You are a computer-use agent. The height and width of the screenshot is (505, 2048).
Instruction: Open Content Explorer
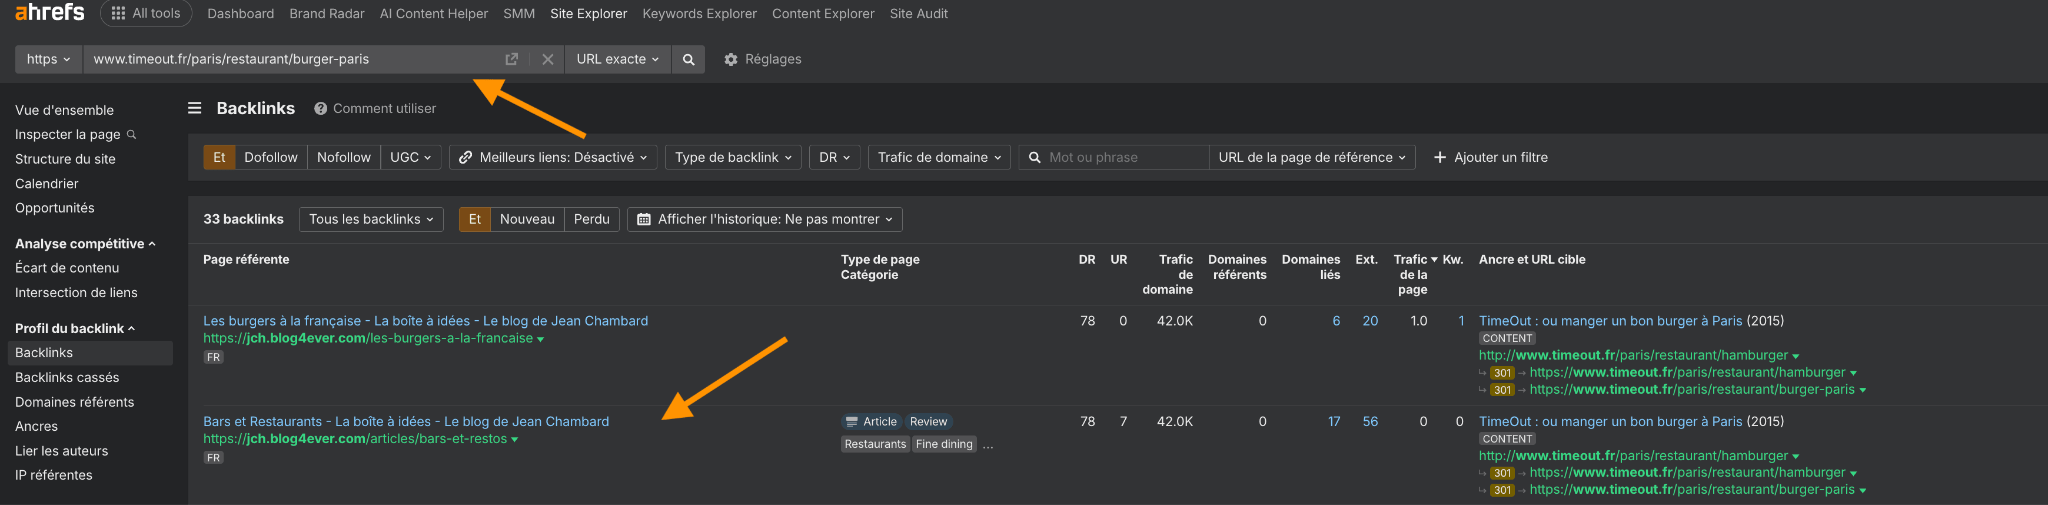[823, 14]
